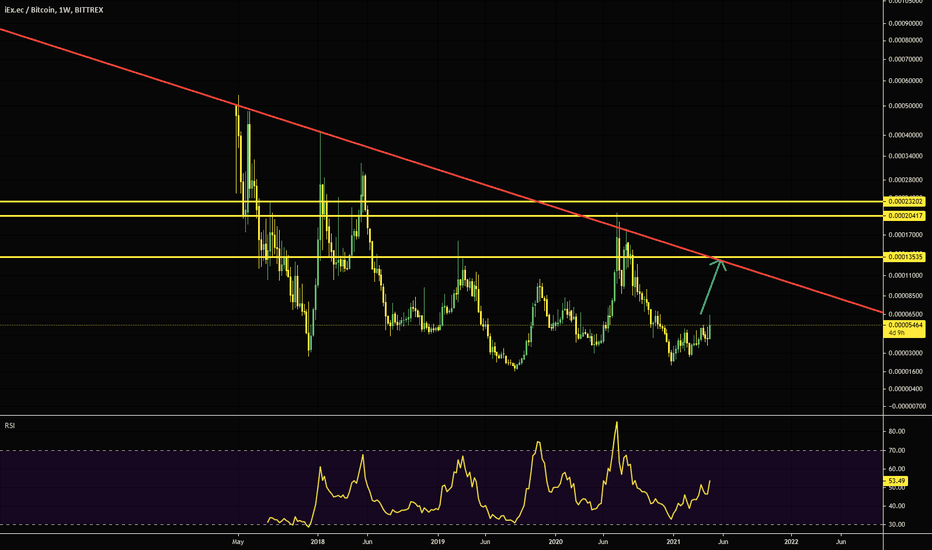
Task: Select the horizontal line at 0.00023202
Action: 442,202
